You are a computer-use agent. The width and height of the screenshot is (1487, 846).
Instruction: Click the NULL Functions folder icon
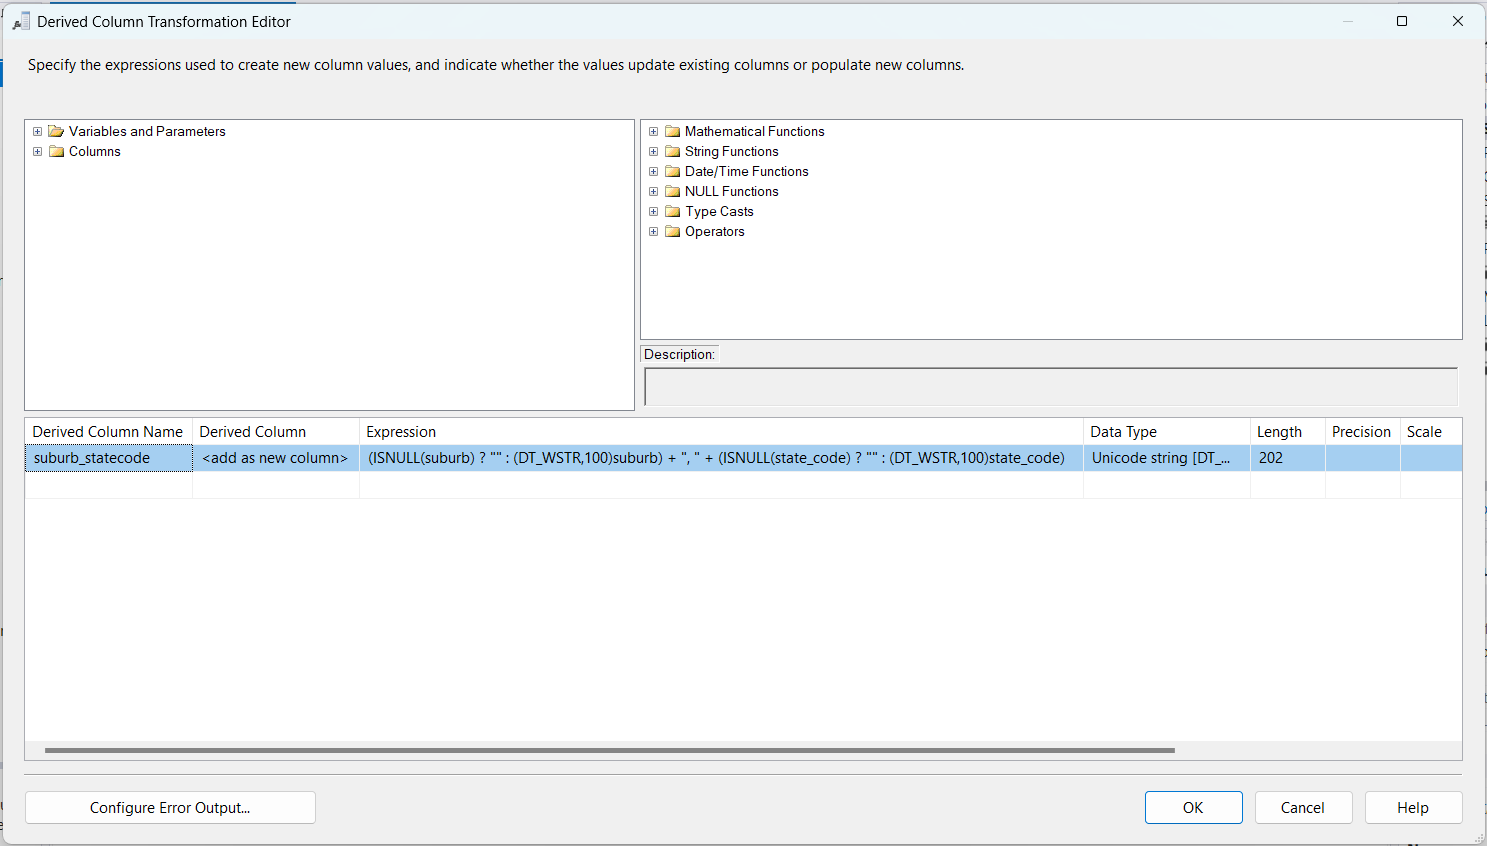[x=673, y=191]
